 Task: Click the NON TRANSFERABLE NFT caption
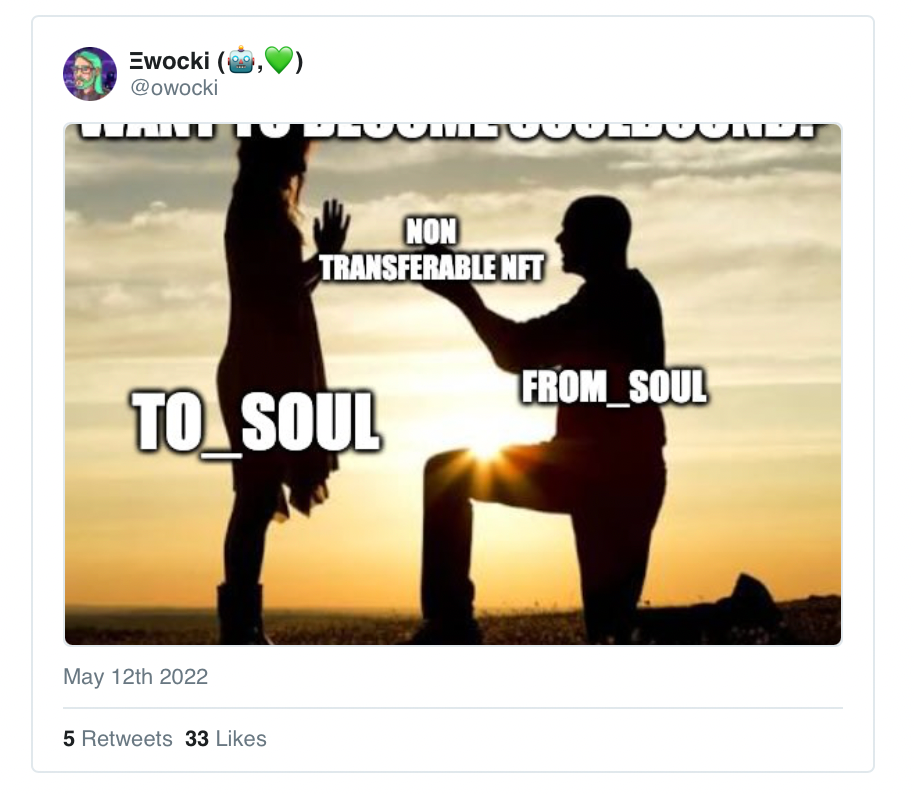[x=432, y=250]
